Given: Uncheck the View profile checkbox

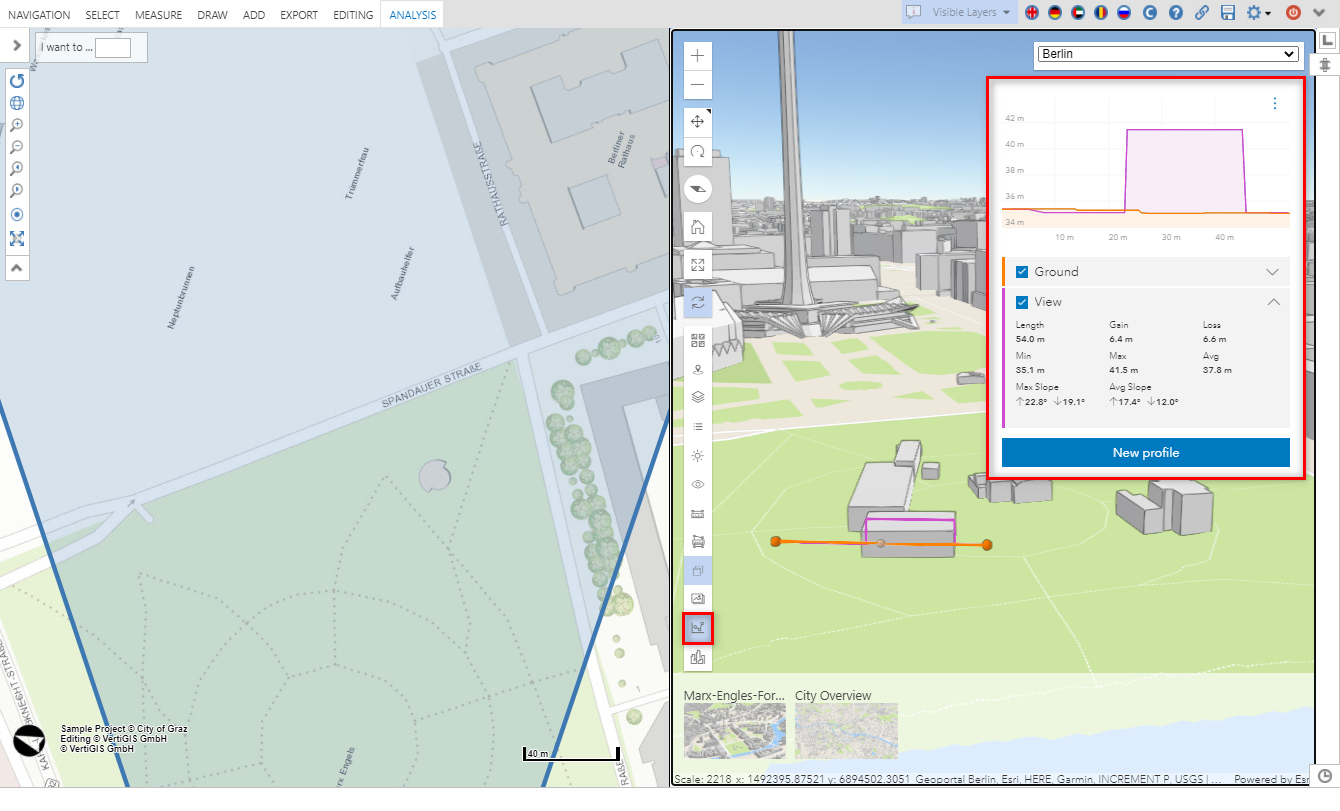Looking at the screenshot, I should pyautogui.click(x=1022, y=302).
